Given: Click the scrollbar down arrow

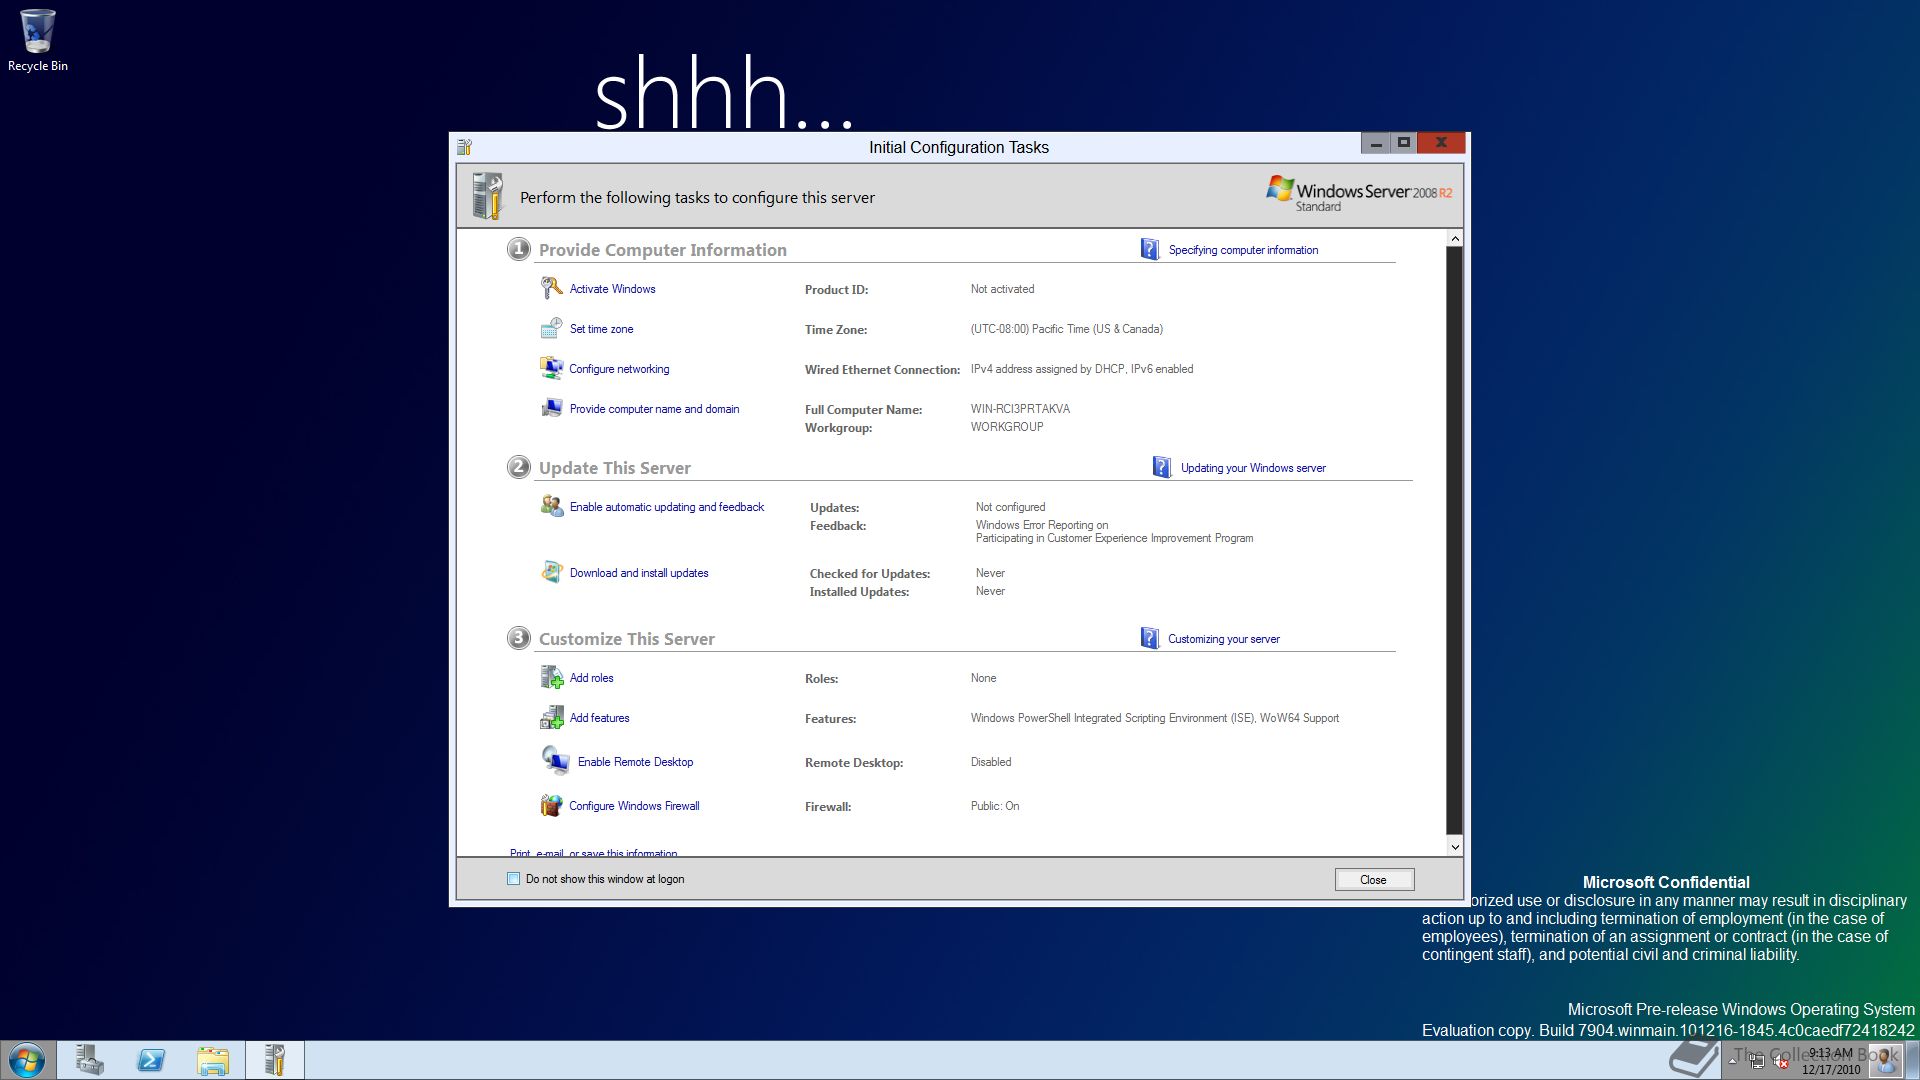Looking at the screenshot, I should (1454, 847).
